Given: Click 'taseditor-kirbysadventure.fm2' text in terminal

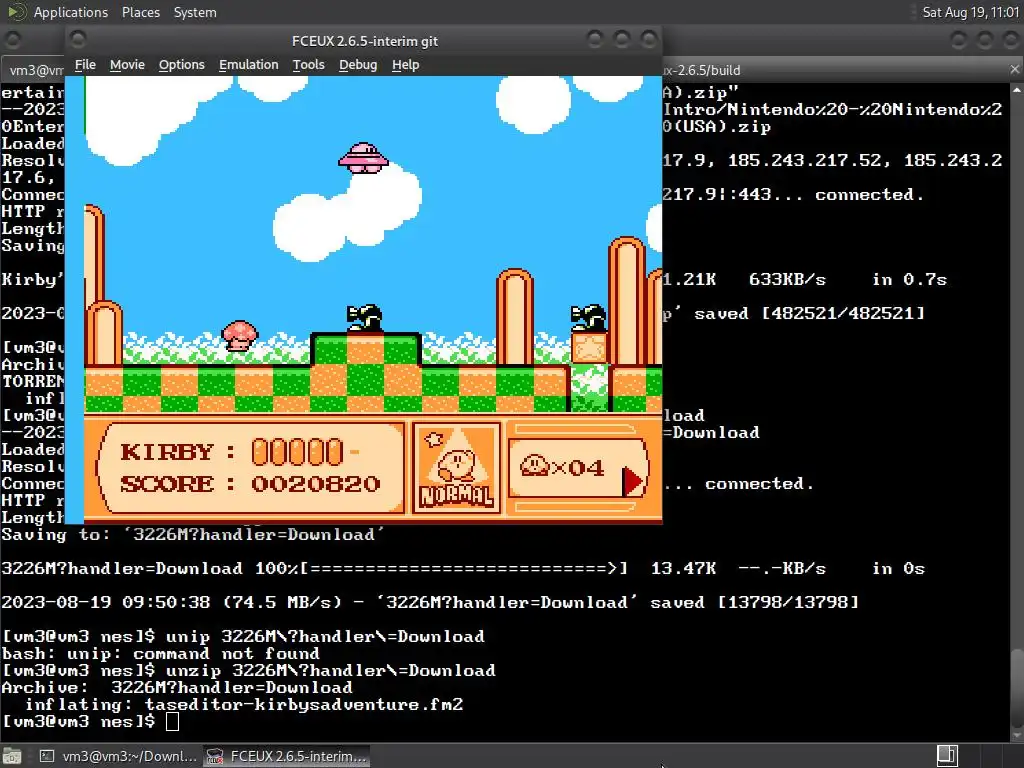Looking at the screenshot, I should click(x=304, y=705).
